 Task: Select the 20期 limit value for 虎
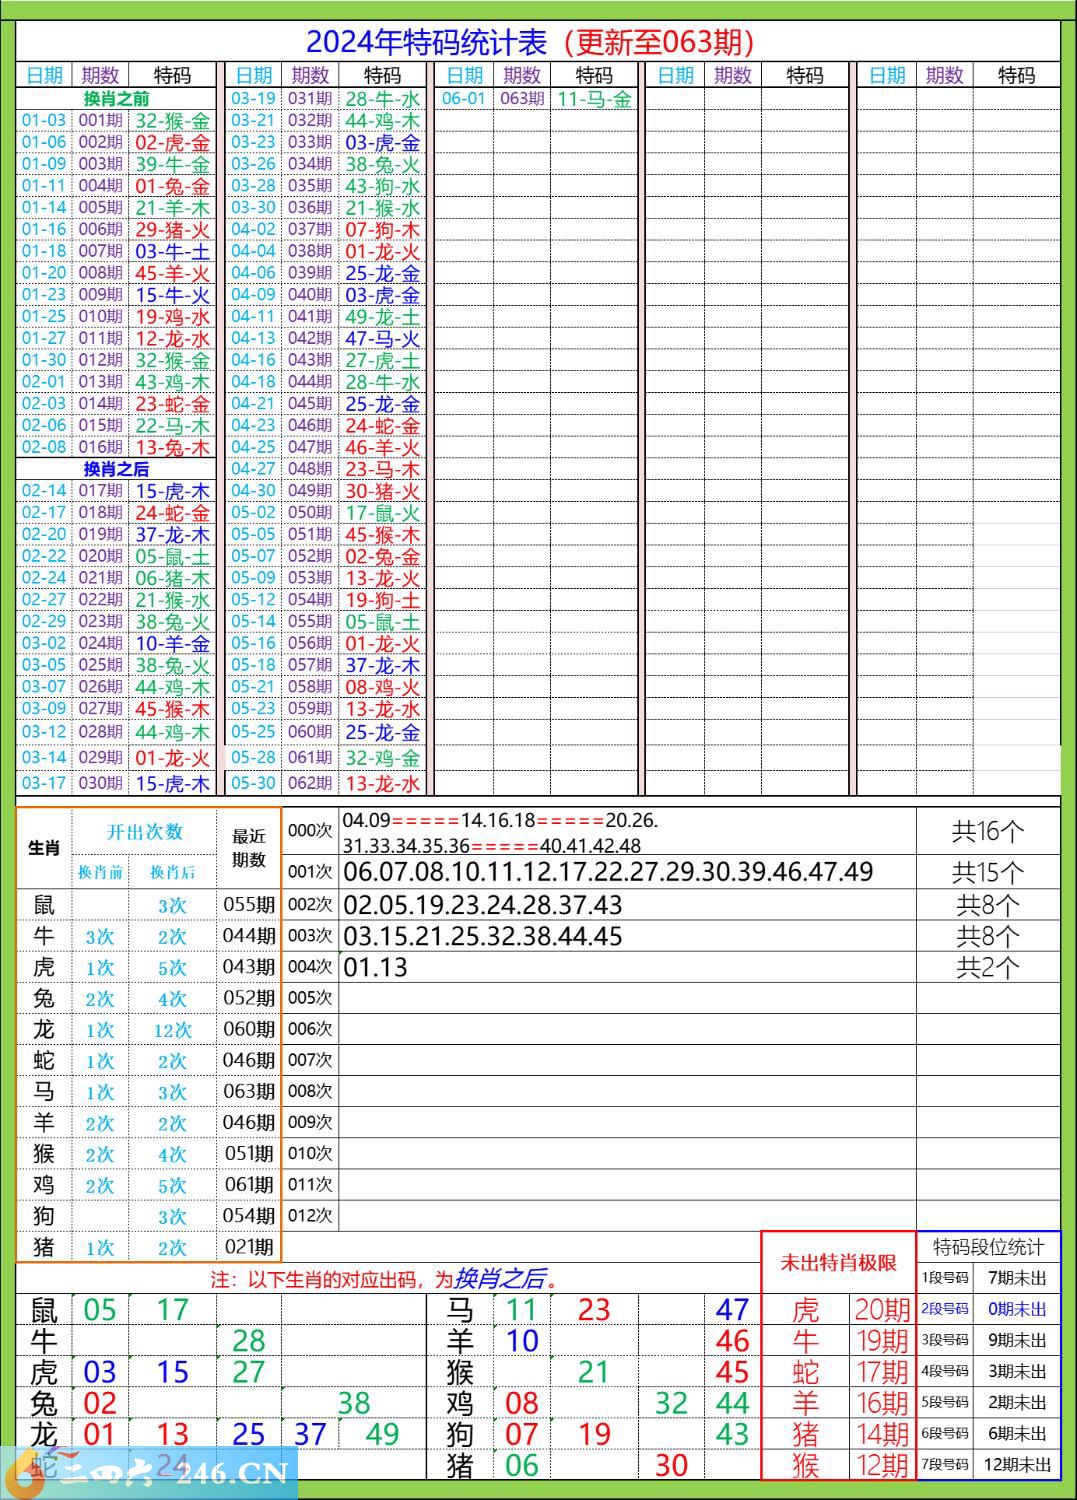coord(882,1309)
